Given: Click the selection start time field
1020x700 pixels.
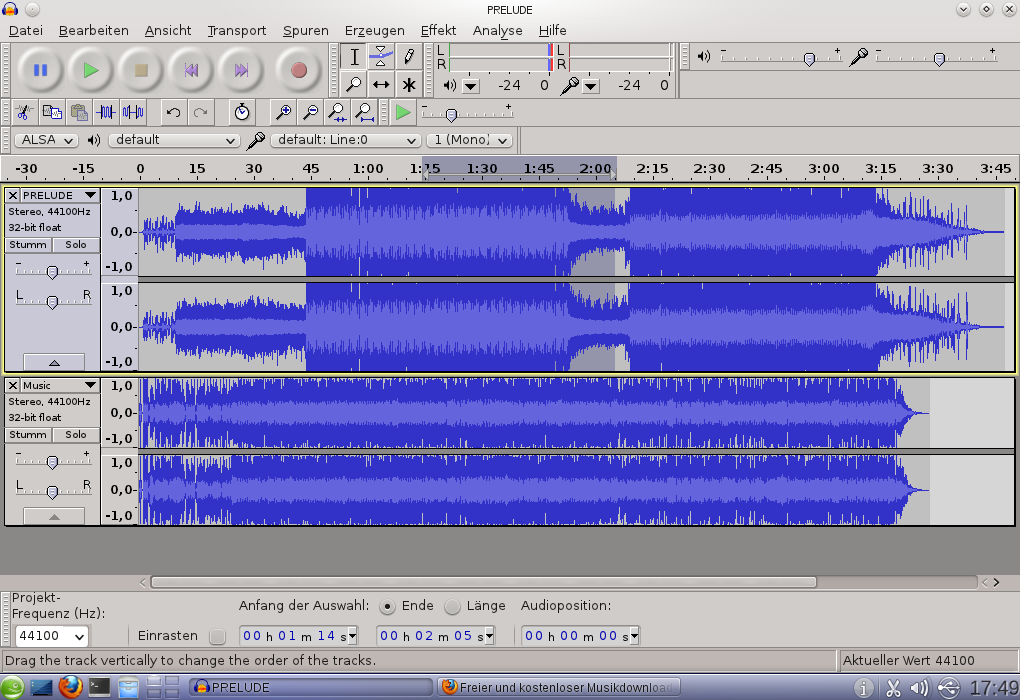Looking at the screenshot, I should pyautogui.click(x=299, y=636).
